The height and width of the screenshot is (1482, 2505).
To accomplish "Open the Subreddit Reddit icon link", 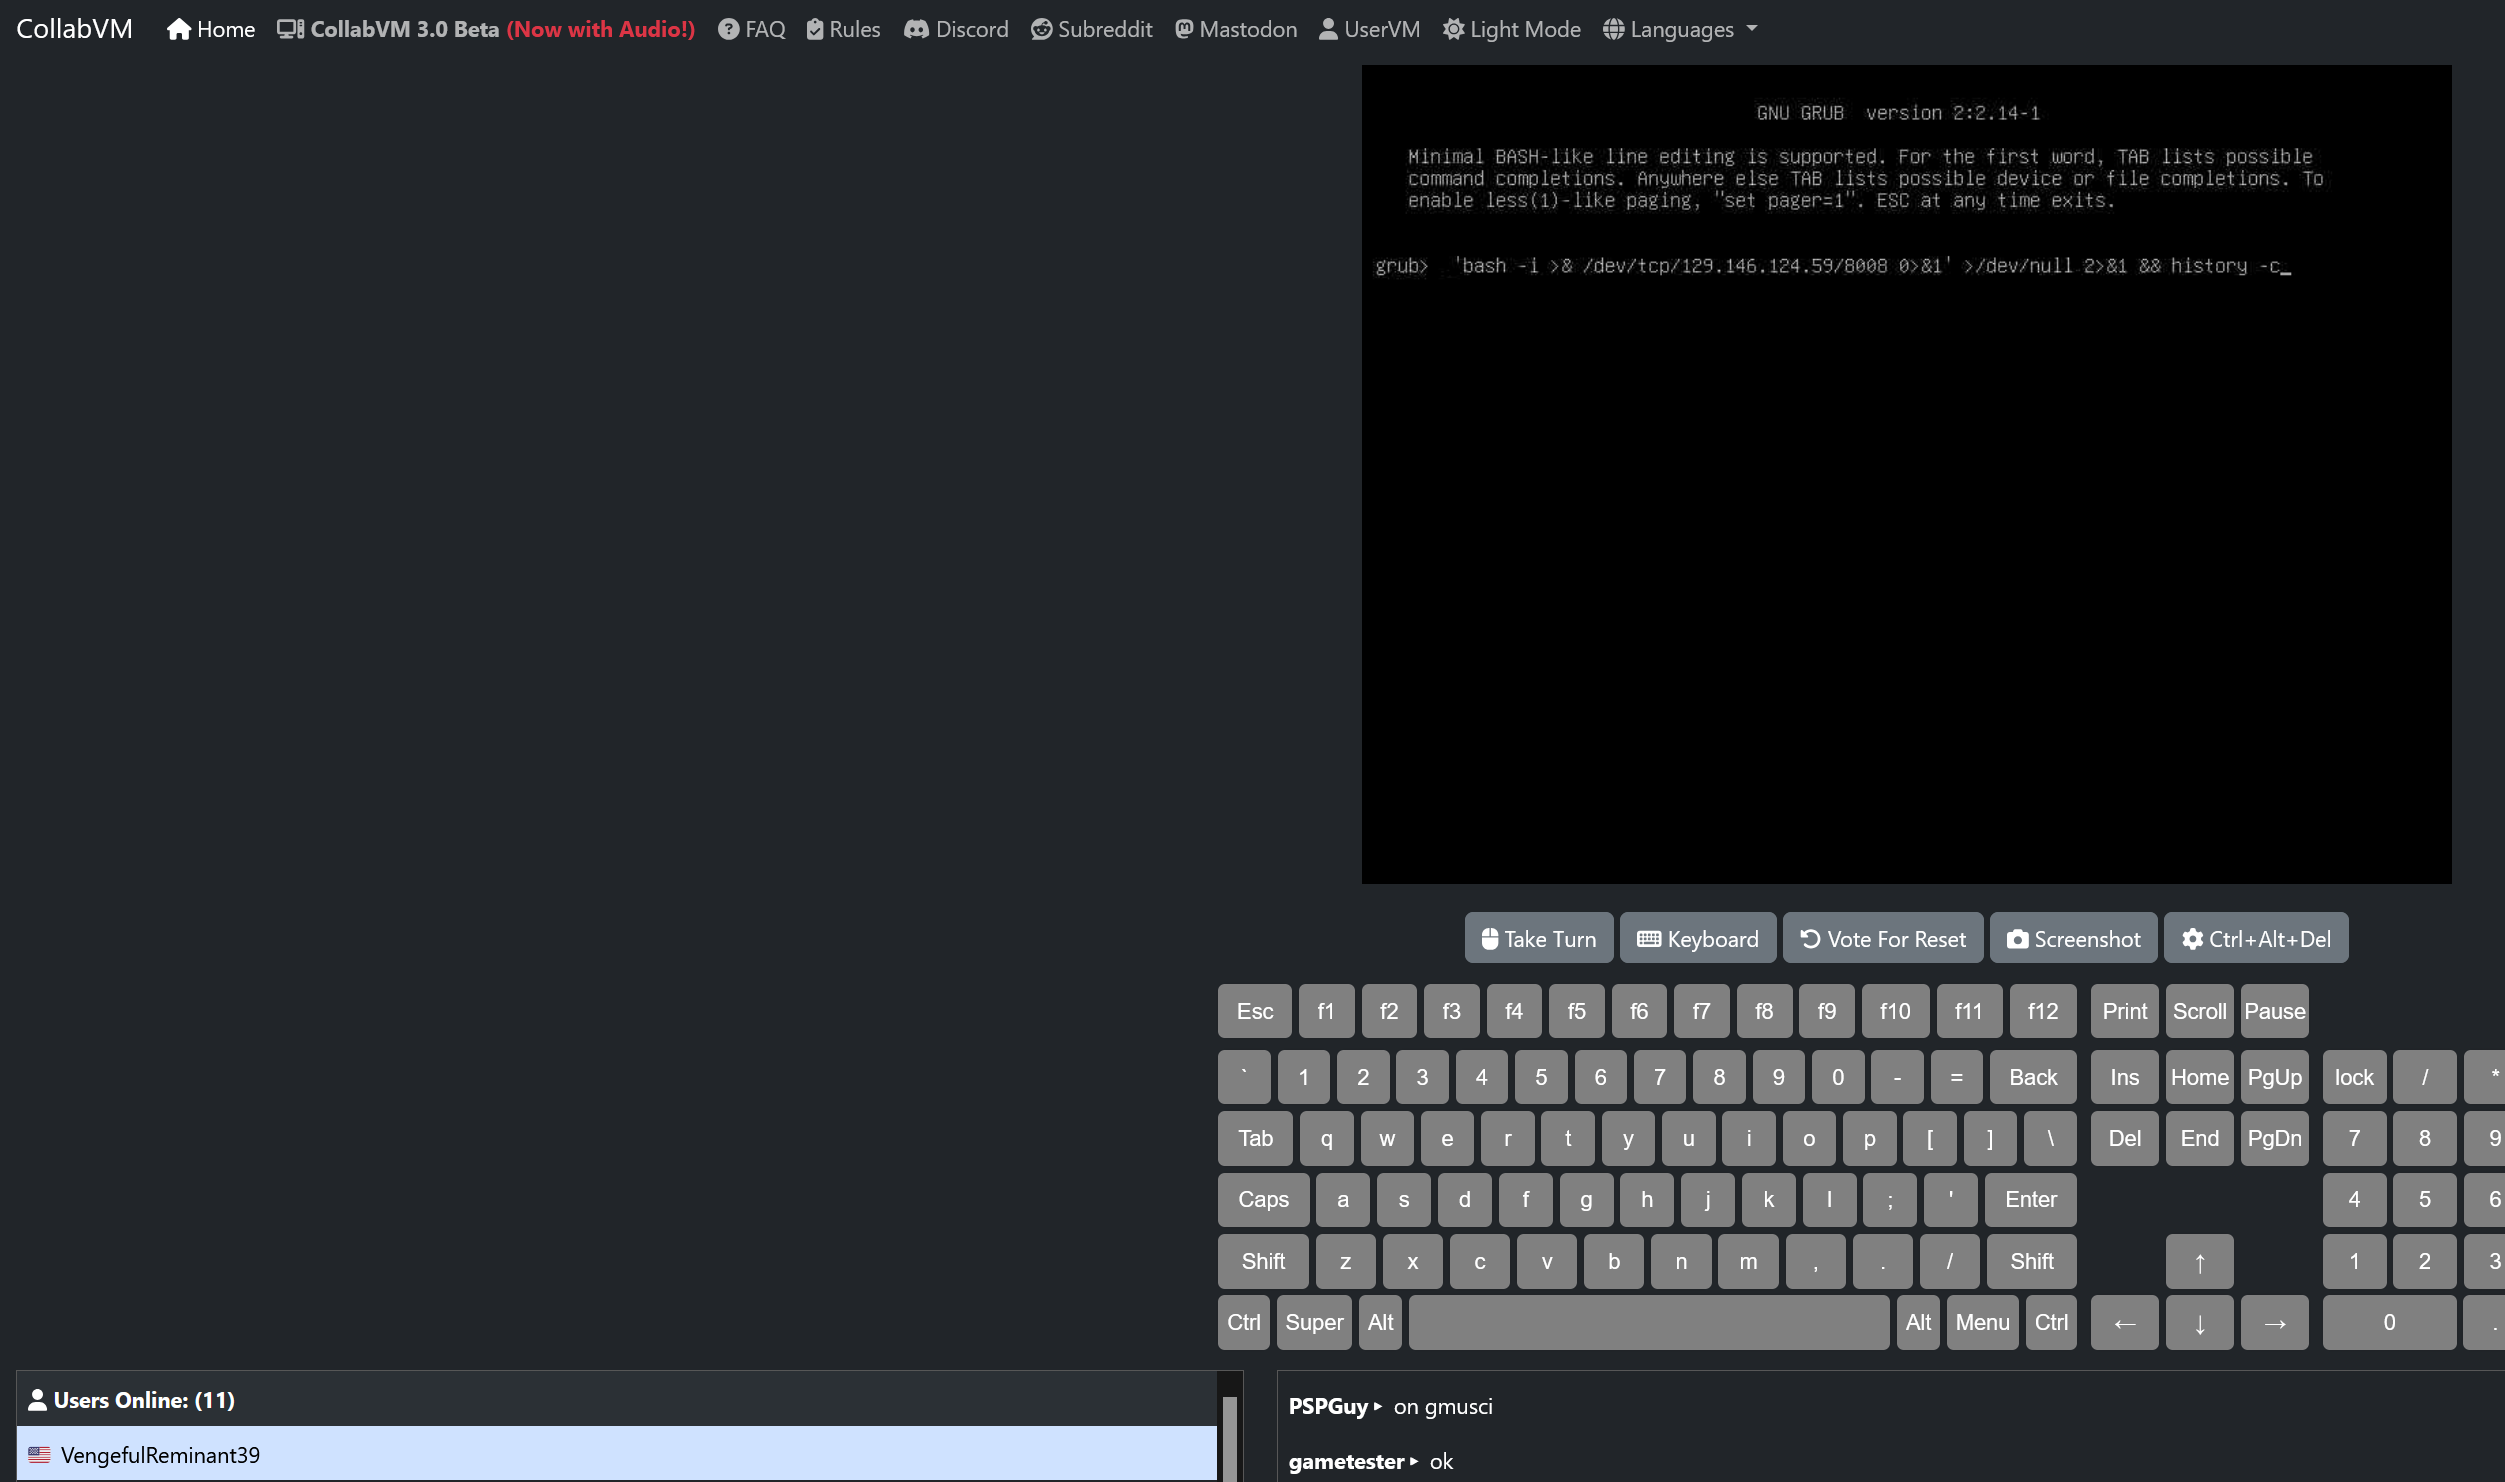I will pyautogui.click(x=1041, y=29).
